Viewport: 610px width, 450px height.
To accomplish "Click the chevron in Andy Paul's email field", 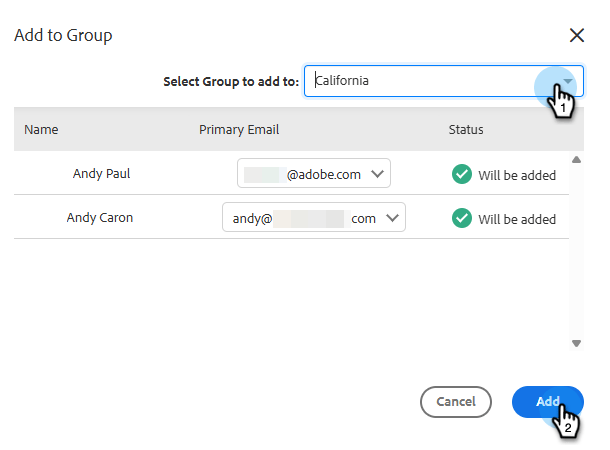I will (x=377, y=174).
